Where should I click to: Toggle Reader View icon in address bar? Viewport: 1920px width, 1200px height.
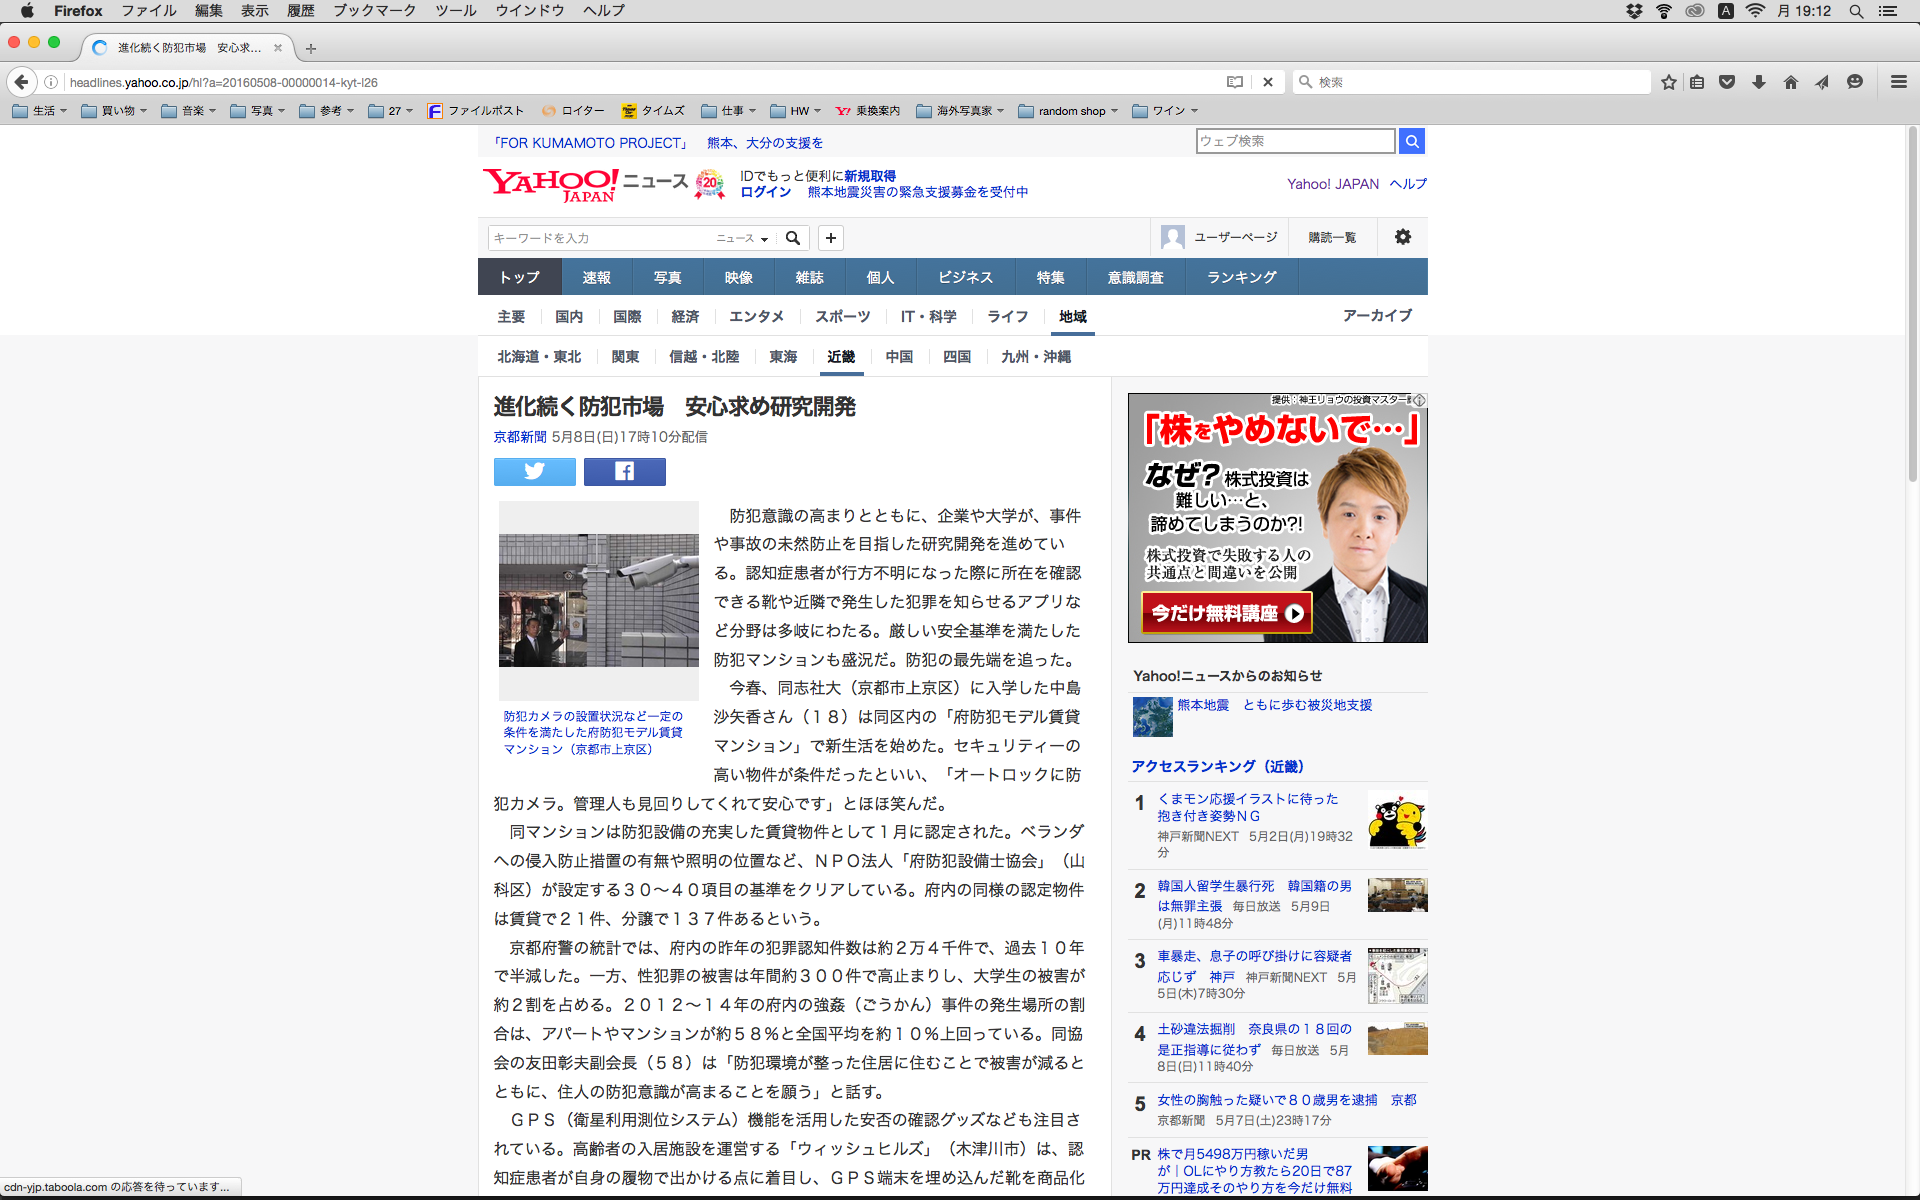tap(1235, 82)
